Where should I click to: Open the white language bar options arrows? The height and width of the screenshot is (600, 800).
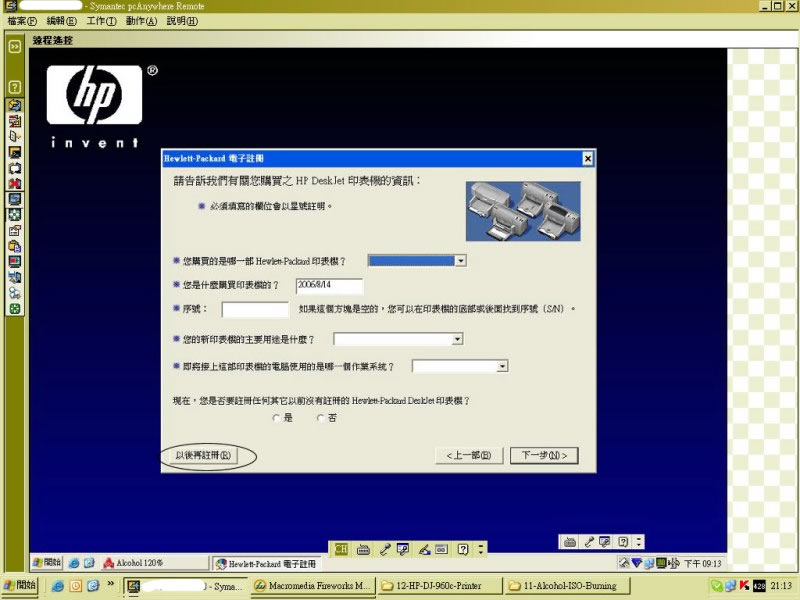[x=639, y=542]
